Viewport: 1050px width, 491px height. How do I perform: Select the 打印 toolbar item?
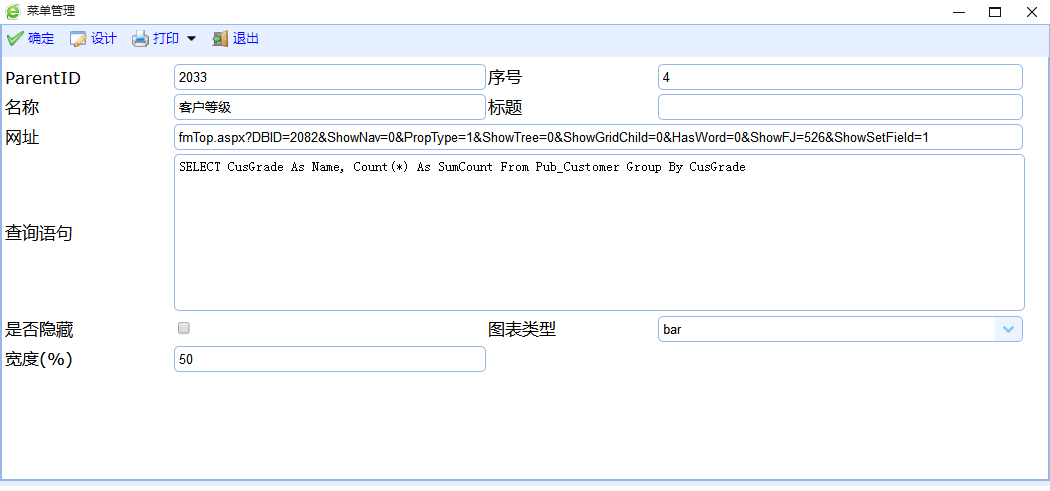[x=166, y=39]
